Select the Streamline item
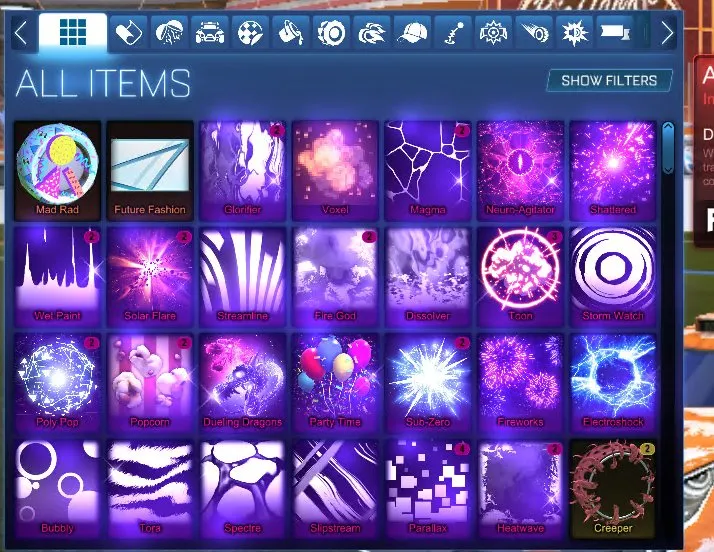This screenshot has width=714, height=552. pos(243,277)
